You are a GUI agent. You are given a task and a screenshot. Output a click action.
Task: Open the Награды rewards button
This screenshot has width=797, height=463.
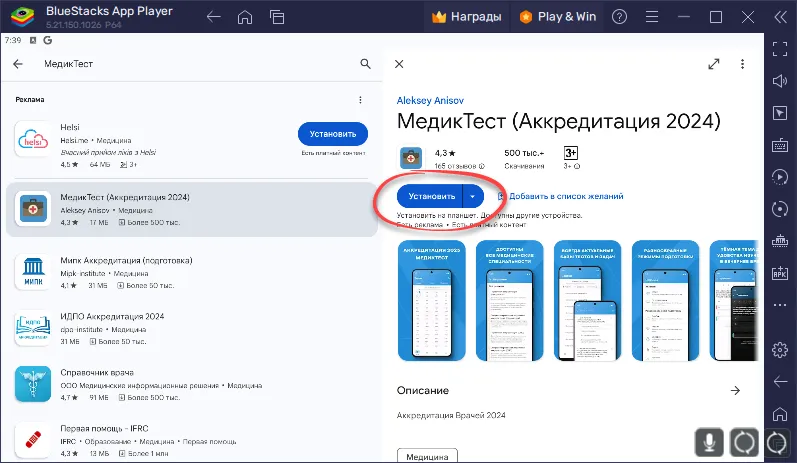(466, 17)
